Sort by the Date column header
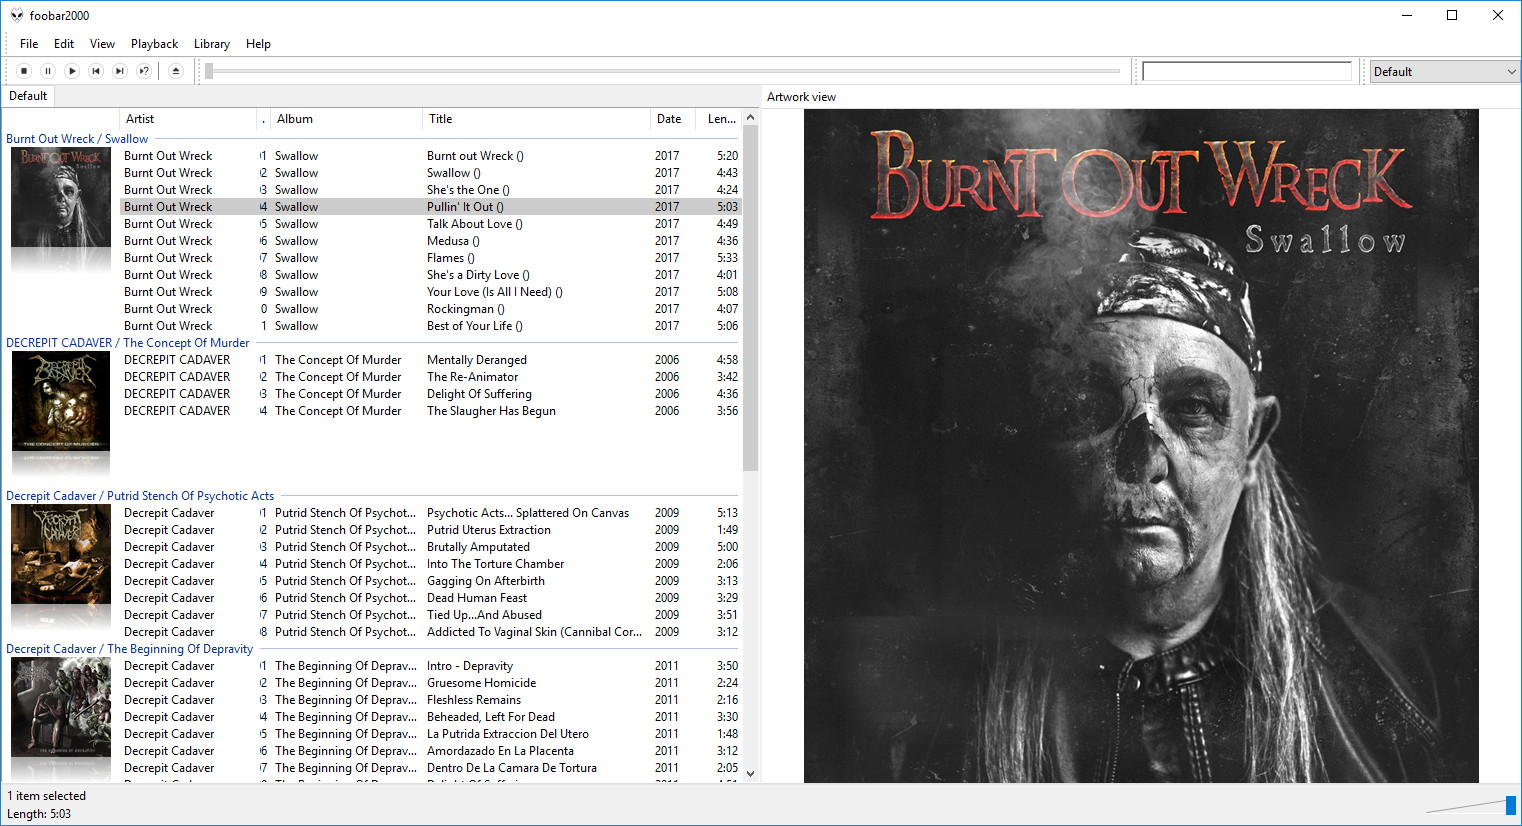 click(x=675, y=119)
